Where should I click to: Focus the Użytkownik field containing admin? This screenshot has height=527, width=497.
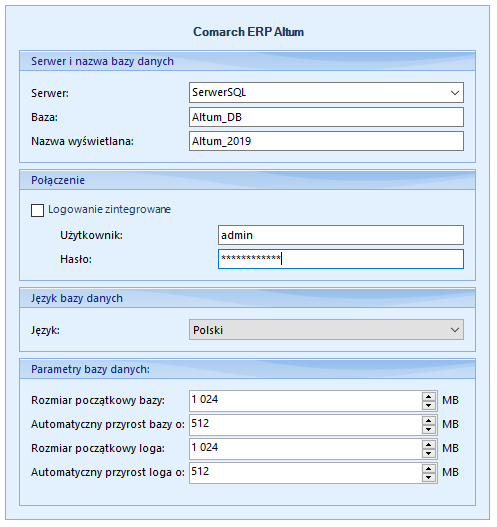pos(341,235)
